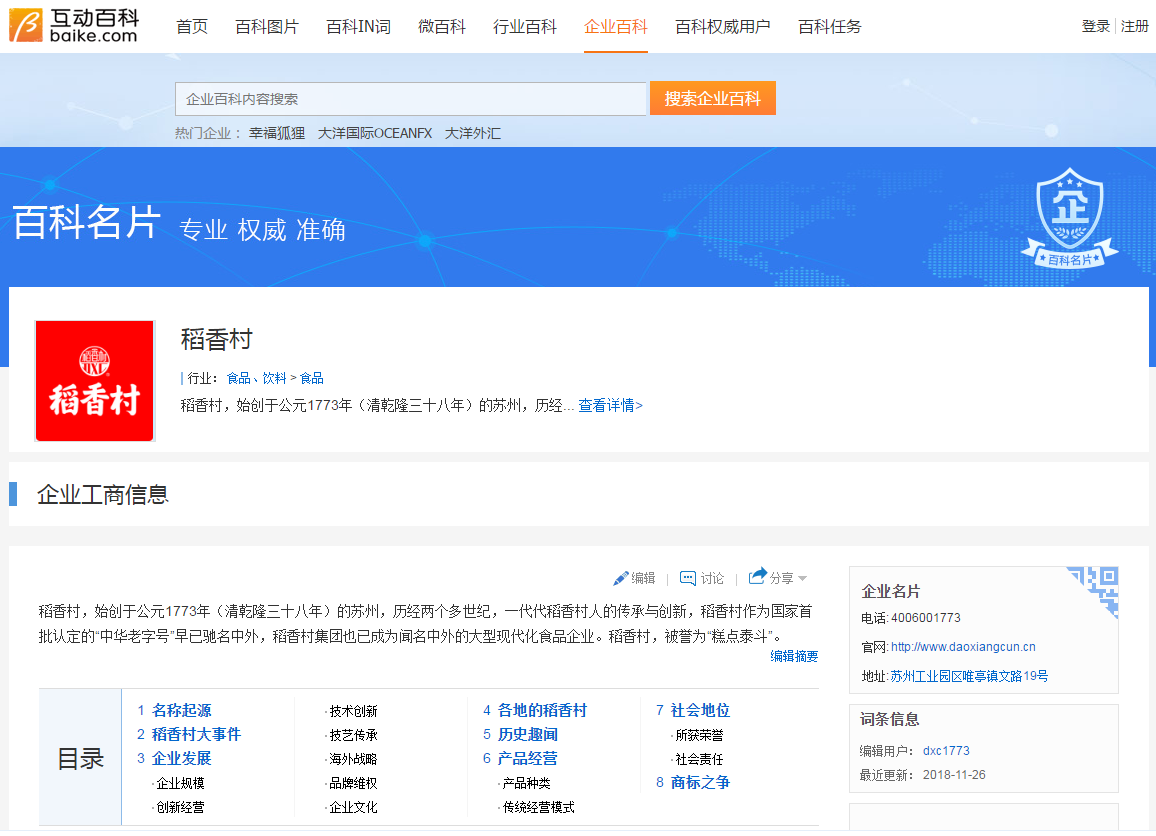Click the 注册 link
1156x836 pixels.
[1135, 27]
